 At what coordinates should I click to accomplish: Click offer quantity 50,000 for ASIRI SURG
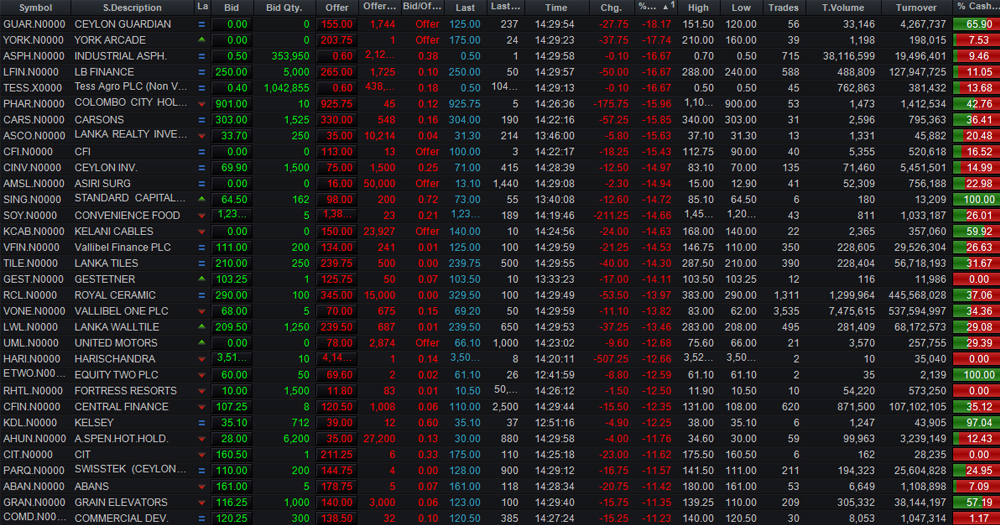point(379,184)
